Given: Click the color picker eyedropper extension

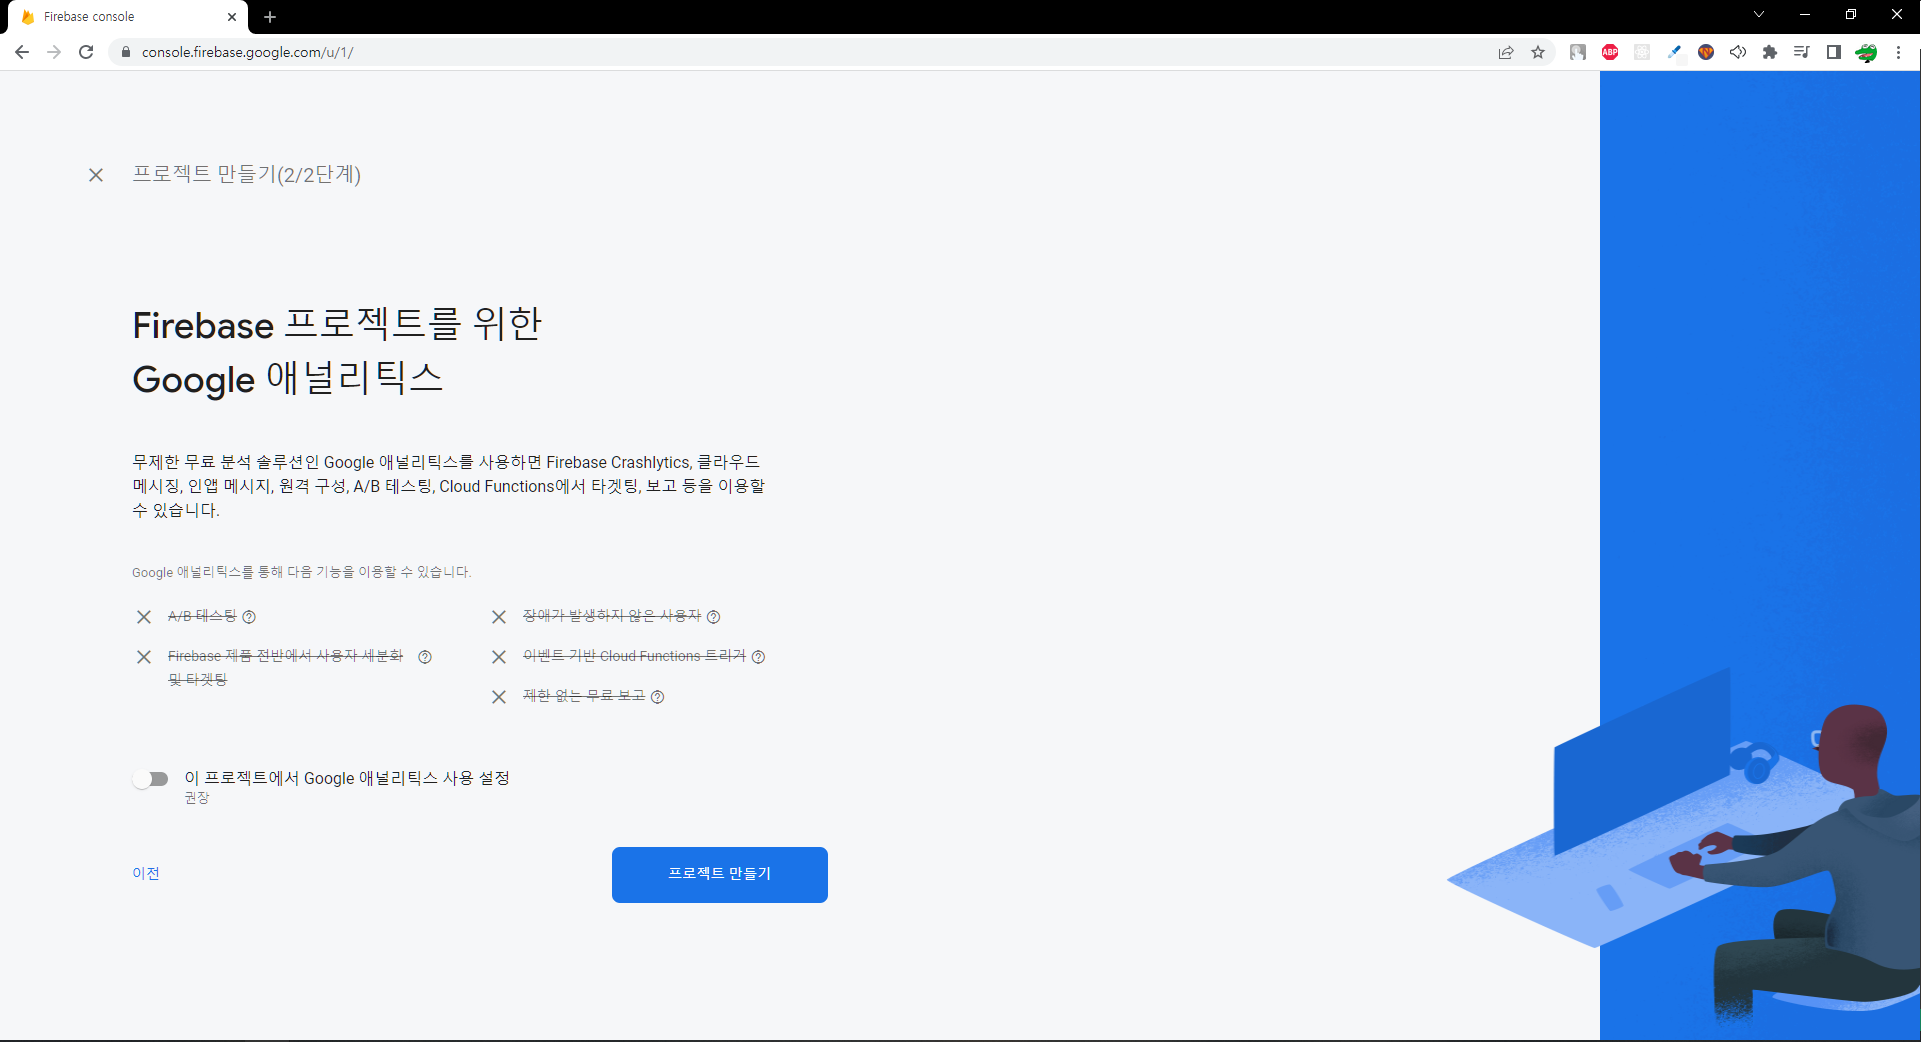Looking at the screenshot, I should click(x=1674, y=52).
